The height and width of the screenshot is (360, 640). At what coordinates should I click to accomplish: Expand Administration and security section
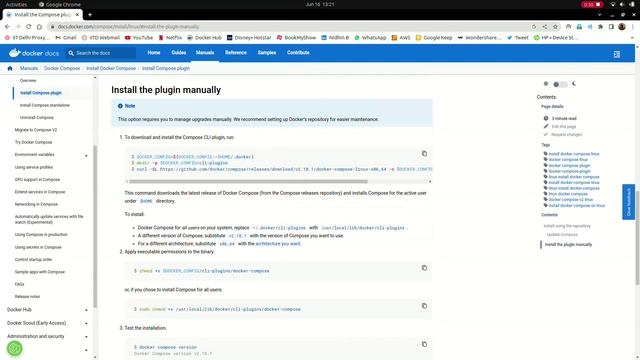point(86,337)
